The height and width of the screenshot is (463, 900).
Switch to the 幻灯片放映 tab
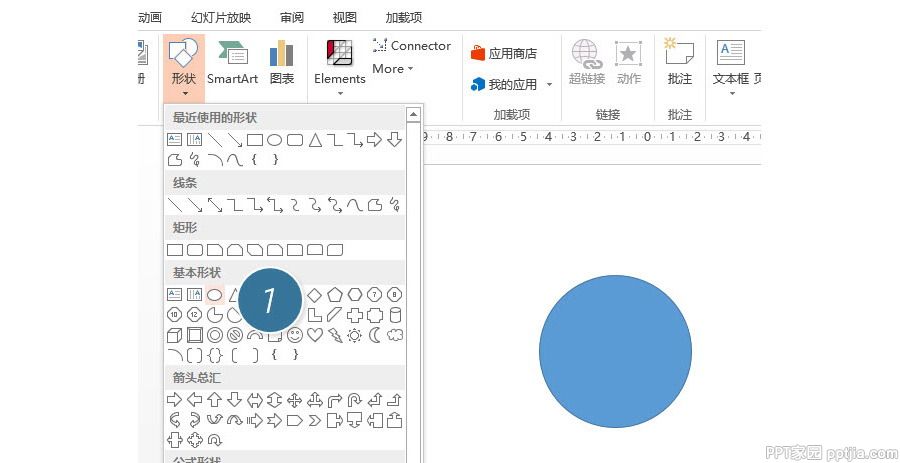(221, 18)
